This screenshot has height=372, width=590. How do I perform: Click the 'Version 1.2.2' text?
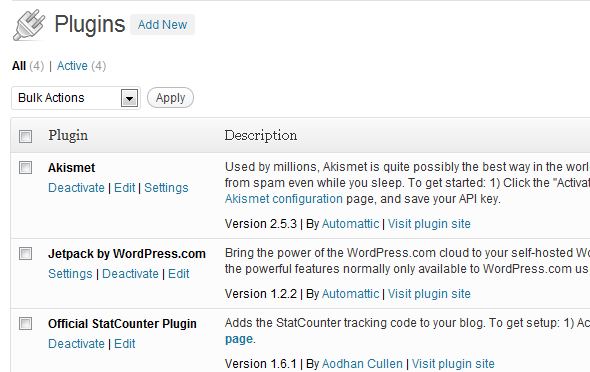pos(261,294)
